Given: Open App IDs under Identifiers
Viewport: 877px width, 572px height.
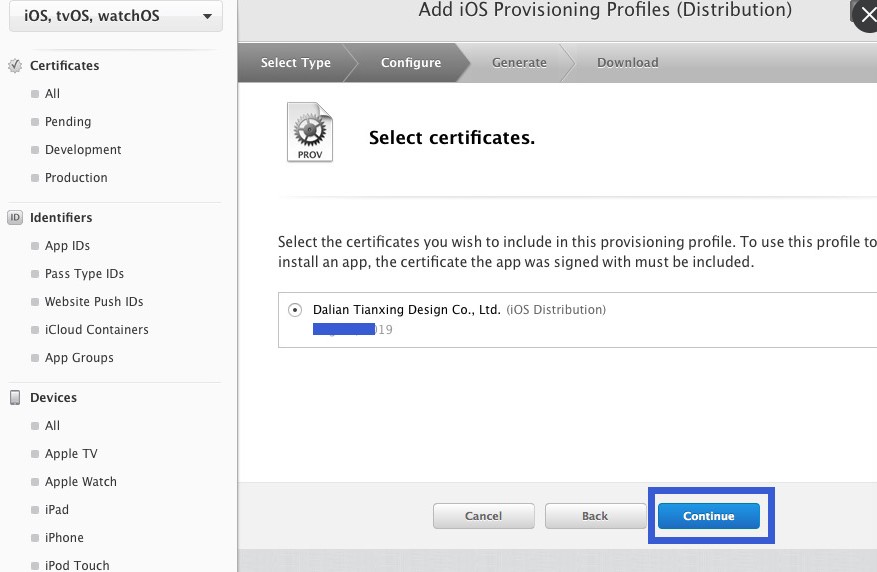Looking at the screenshot, I should 67,246.
